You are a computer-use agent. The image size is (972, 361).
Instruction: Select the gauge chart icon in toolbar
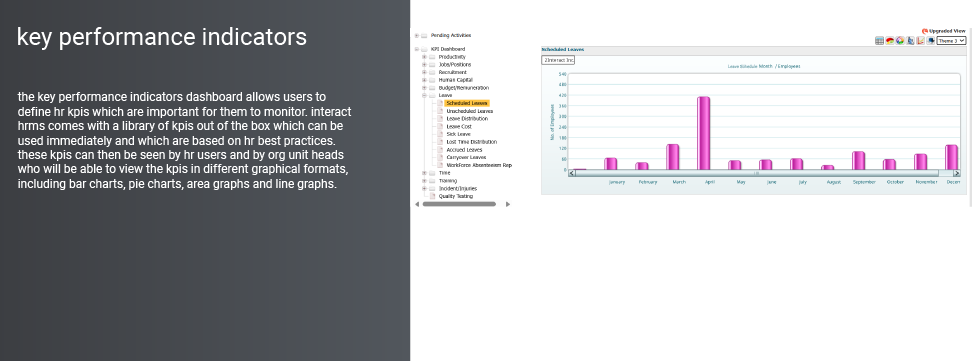890,40
